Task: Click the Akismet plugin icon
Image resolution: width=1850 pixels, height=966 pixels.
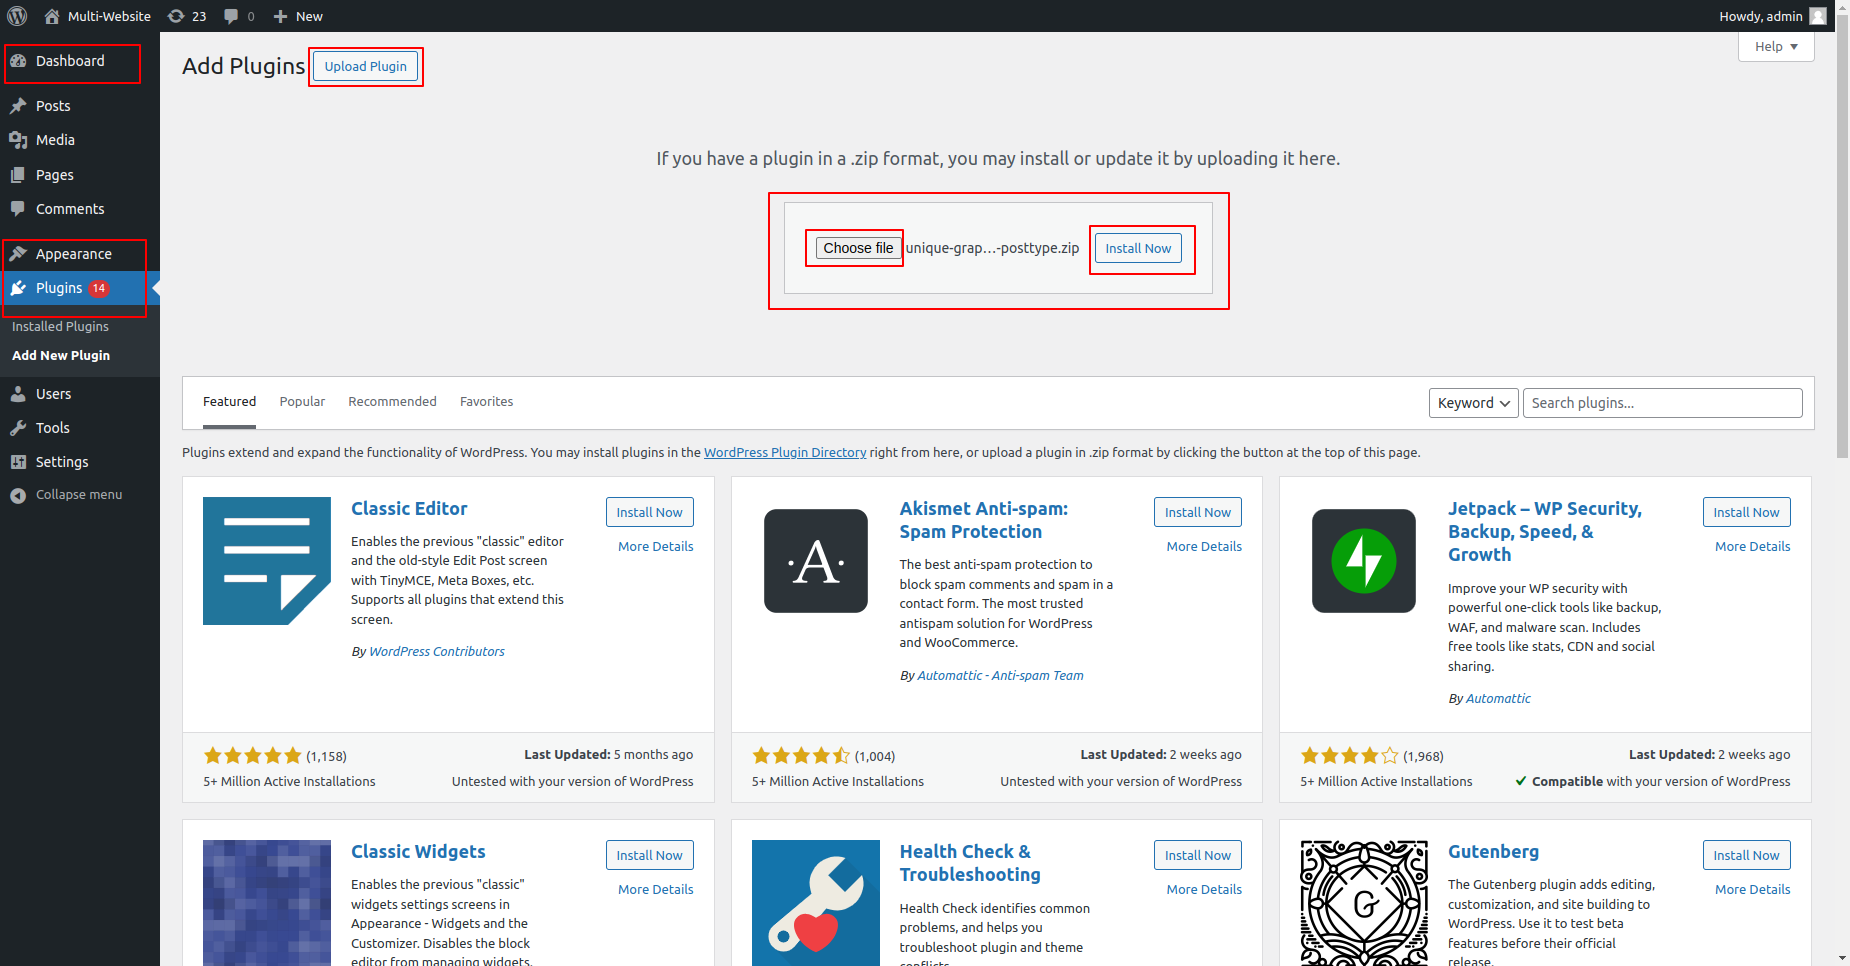Action: tap(815, 561)
